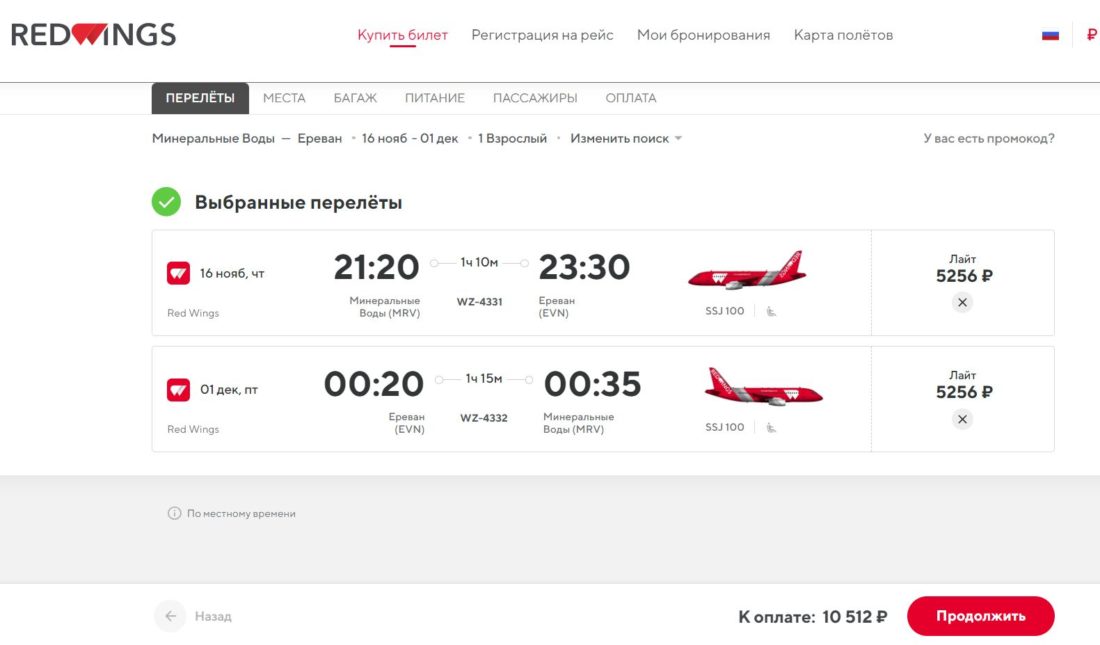
Task: Open Регистрация на рейс menu item
Action: tap(542, 35)
